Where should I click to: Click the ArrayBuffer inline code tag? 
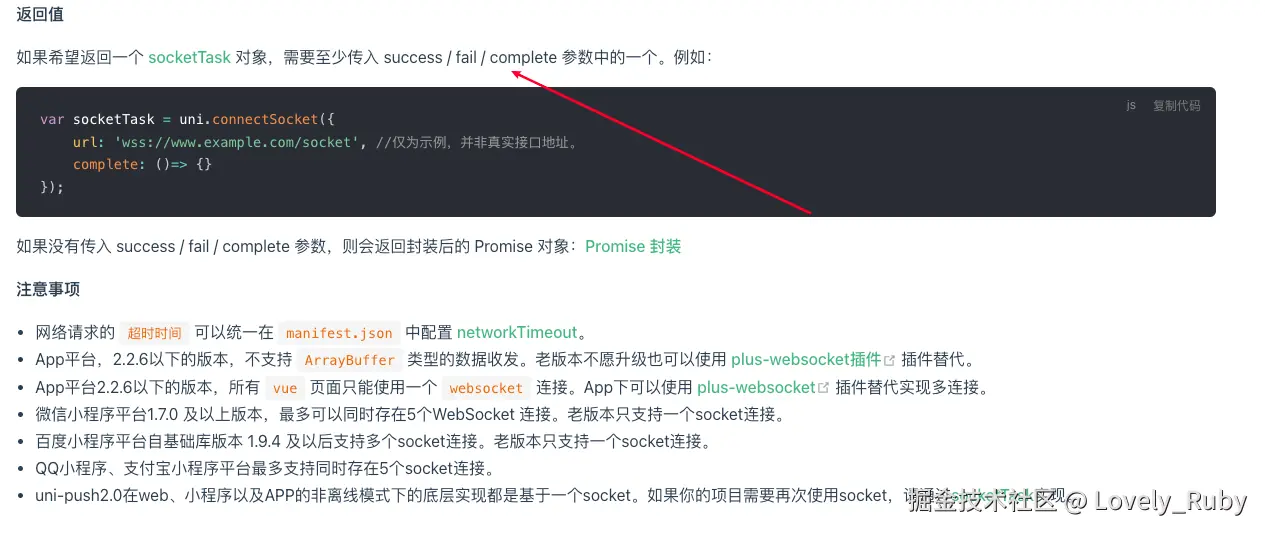349,360
